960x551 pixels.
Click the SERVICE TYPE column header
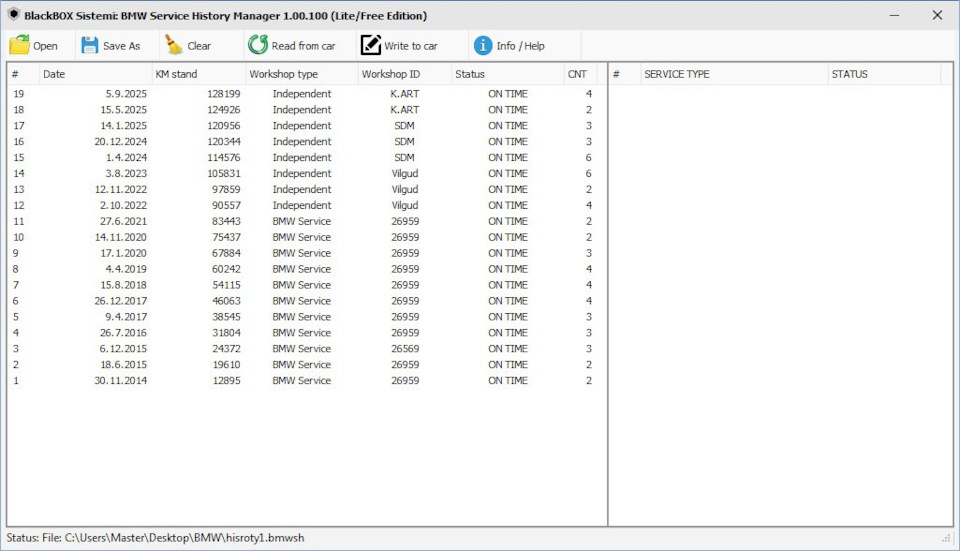734,74
